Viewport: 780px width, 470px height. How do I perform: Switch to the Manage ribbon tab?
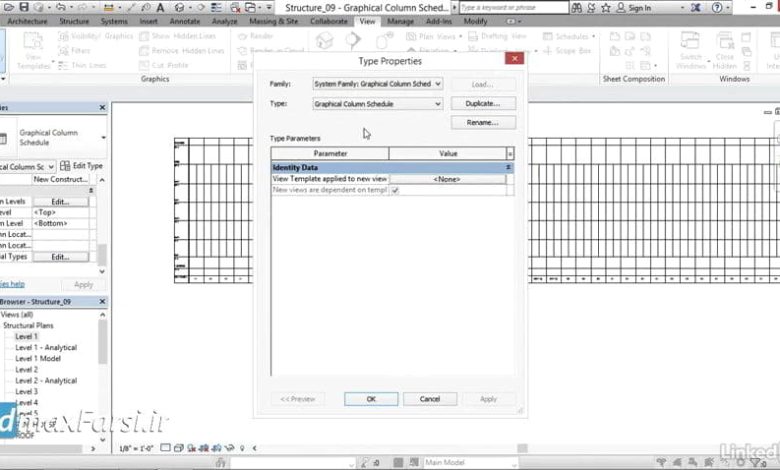coord(400,21)
